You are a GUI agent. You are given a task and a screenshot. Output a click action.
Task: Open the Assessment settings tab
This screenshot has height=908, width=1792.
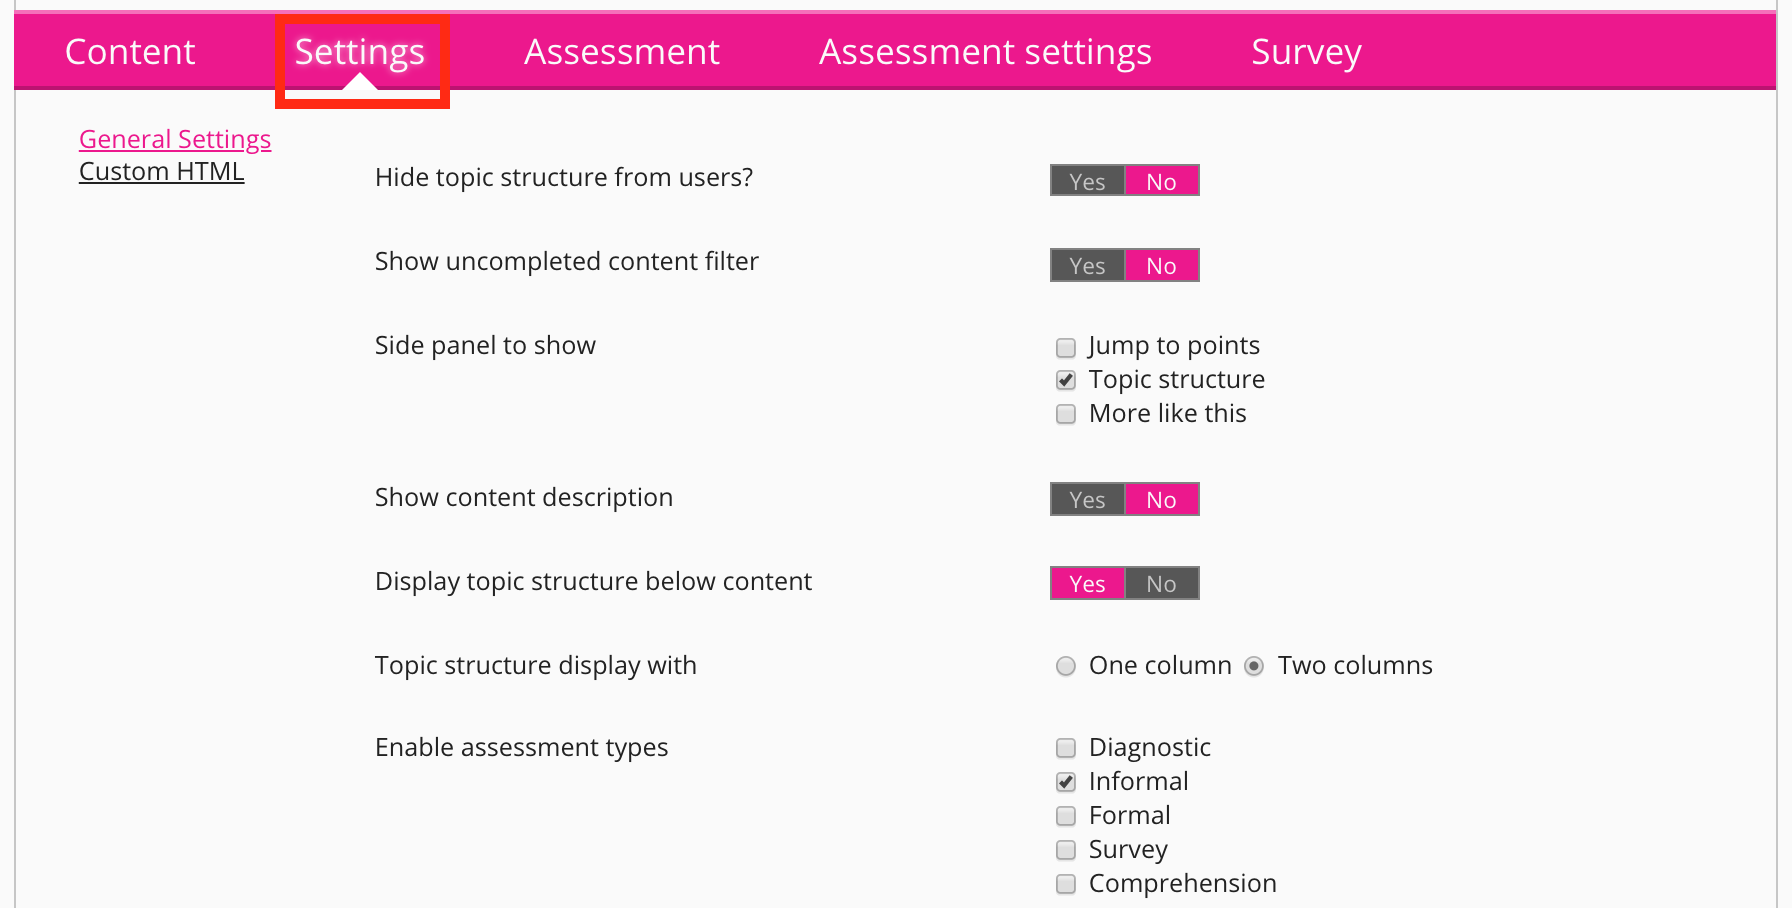tap(985, 52)
